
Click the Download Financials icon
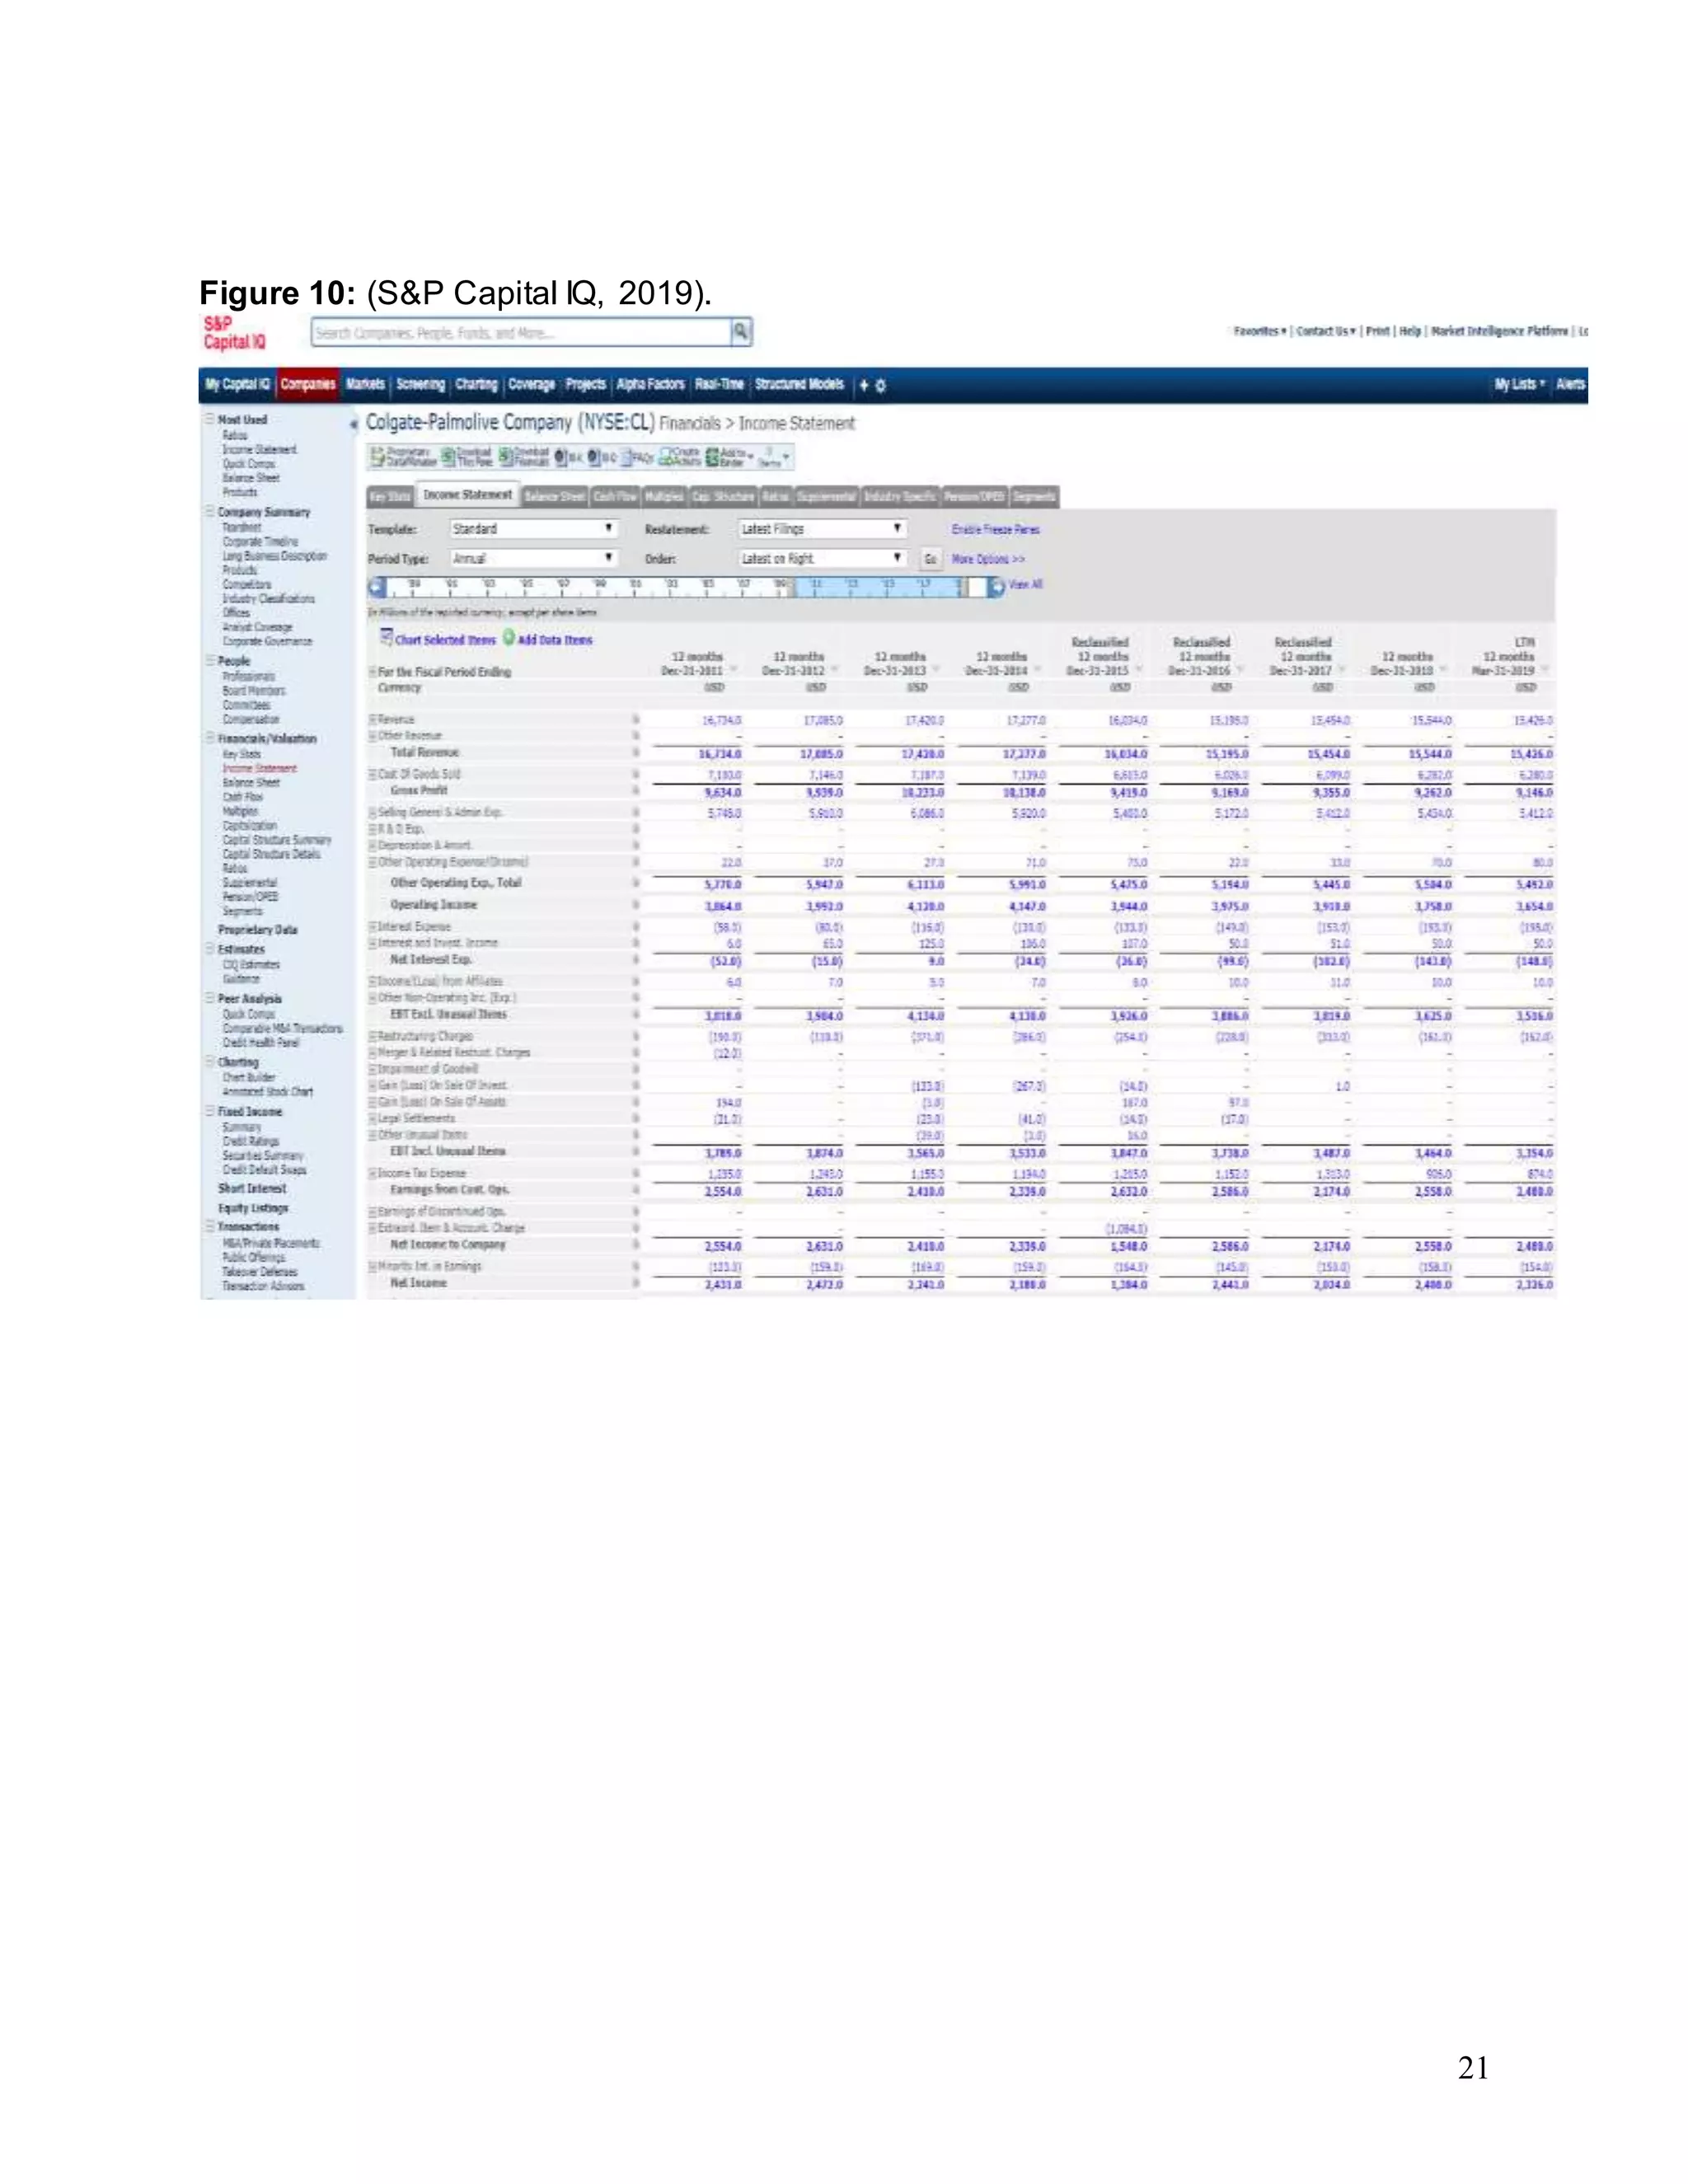pos(507,457)
